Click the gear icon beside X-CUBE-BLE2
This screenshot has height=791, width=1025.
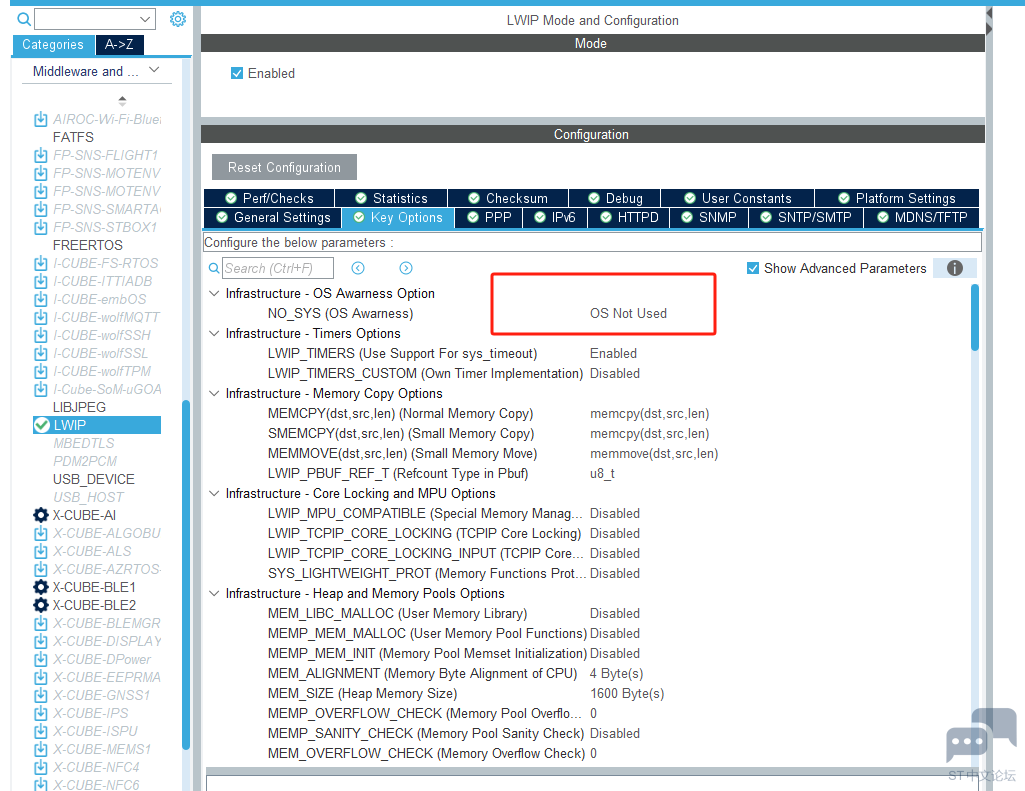tap(41, 605)
